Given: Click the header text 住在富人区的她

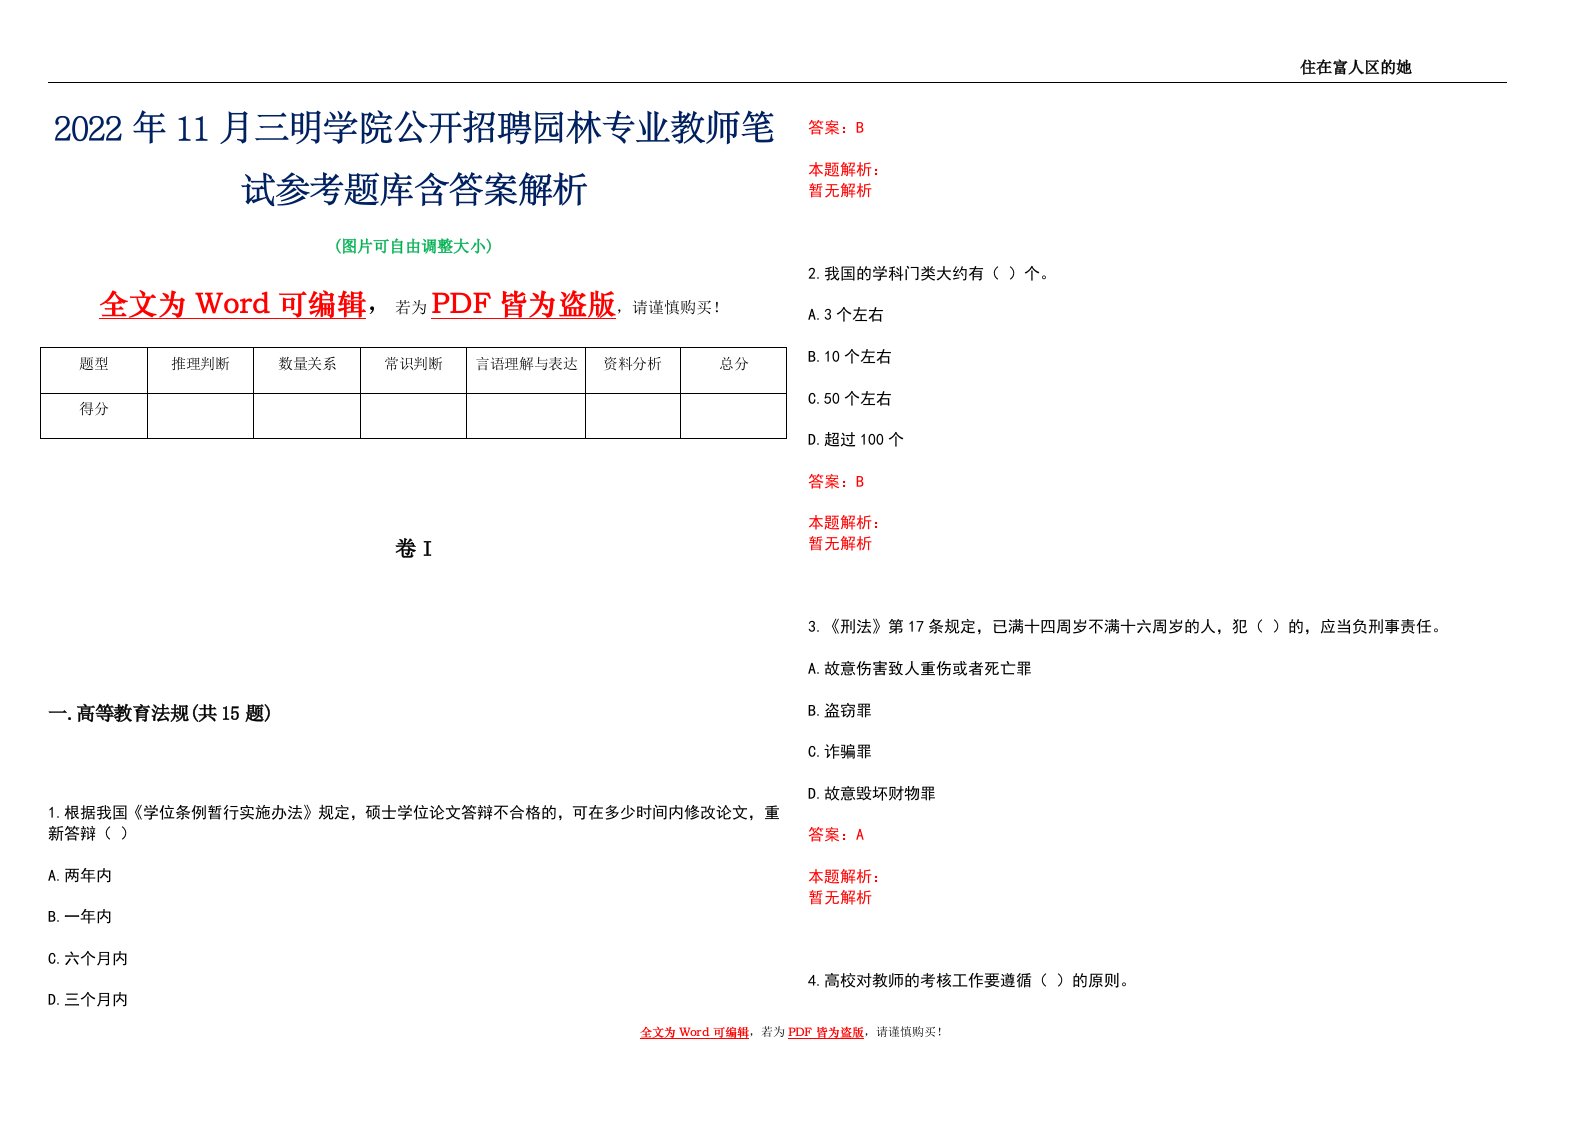Looking at the screenshot, I should click(x=1355, y=67).
